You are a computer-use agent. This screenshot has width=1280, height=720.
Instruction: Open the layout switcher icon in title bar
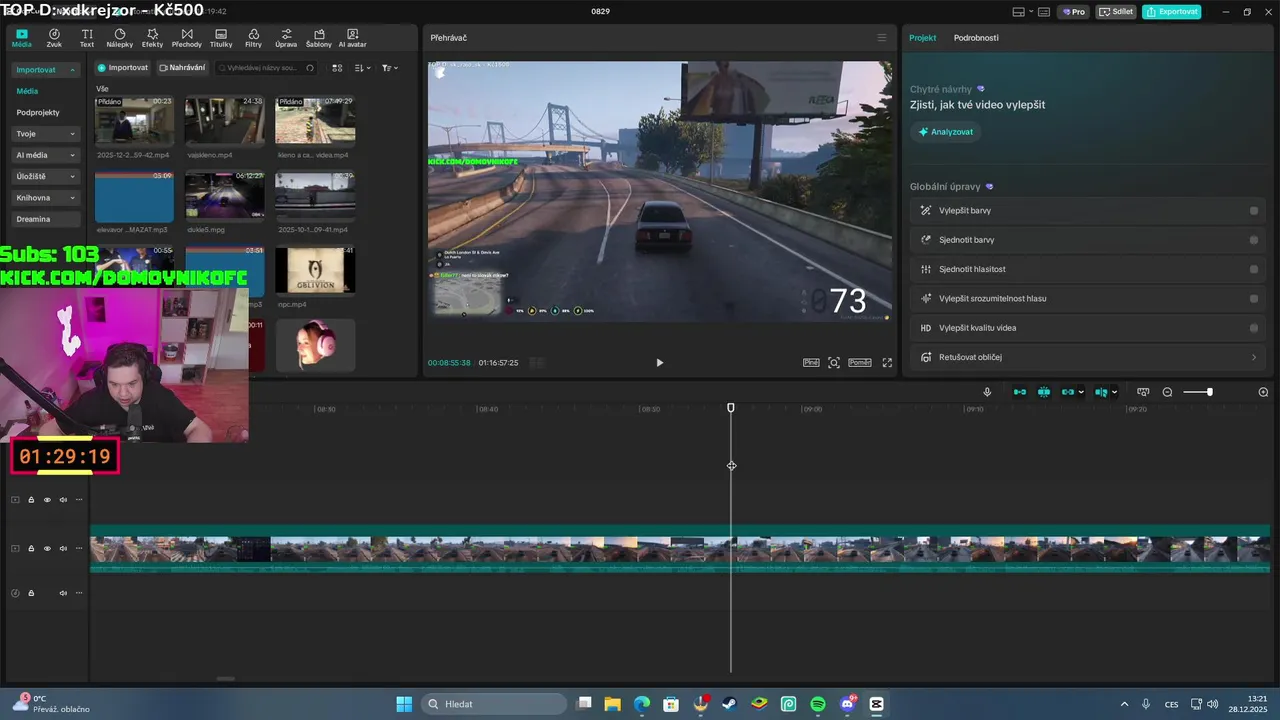click(1019, 12)
